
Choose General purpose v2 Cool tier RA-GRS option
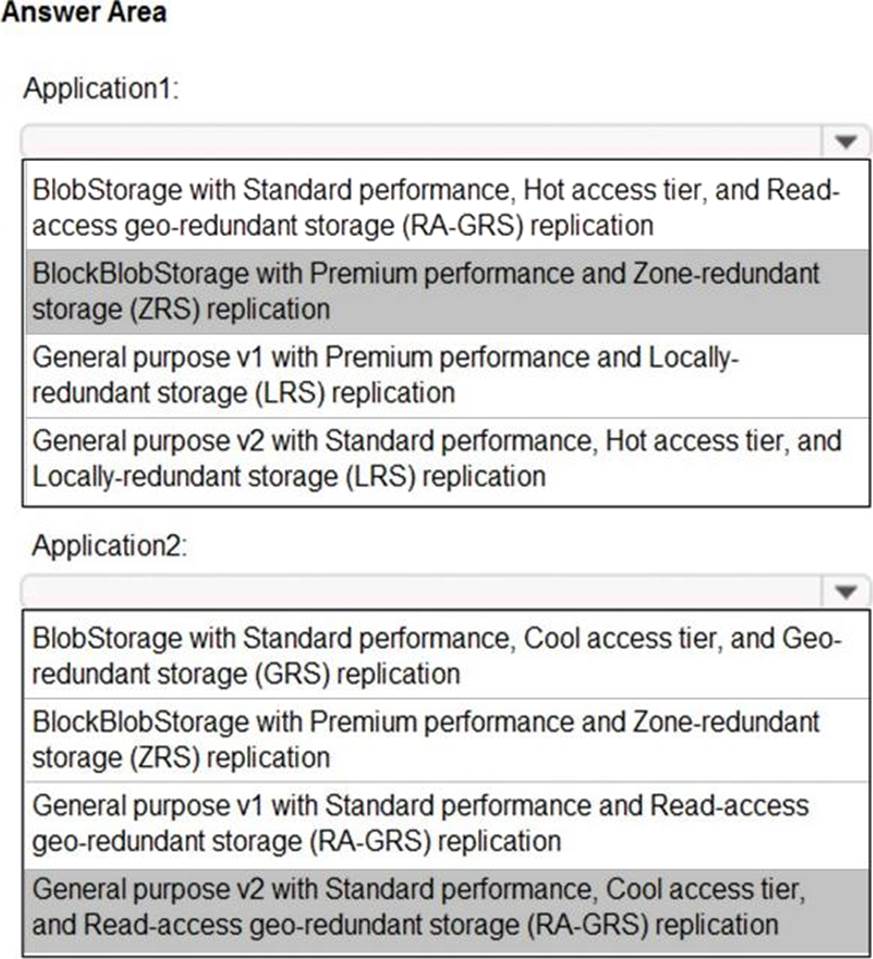436,907
